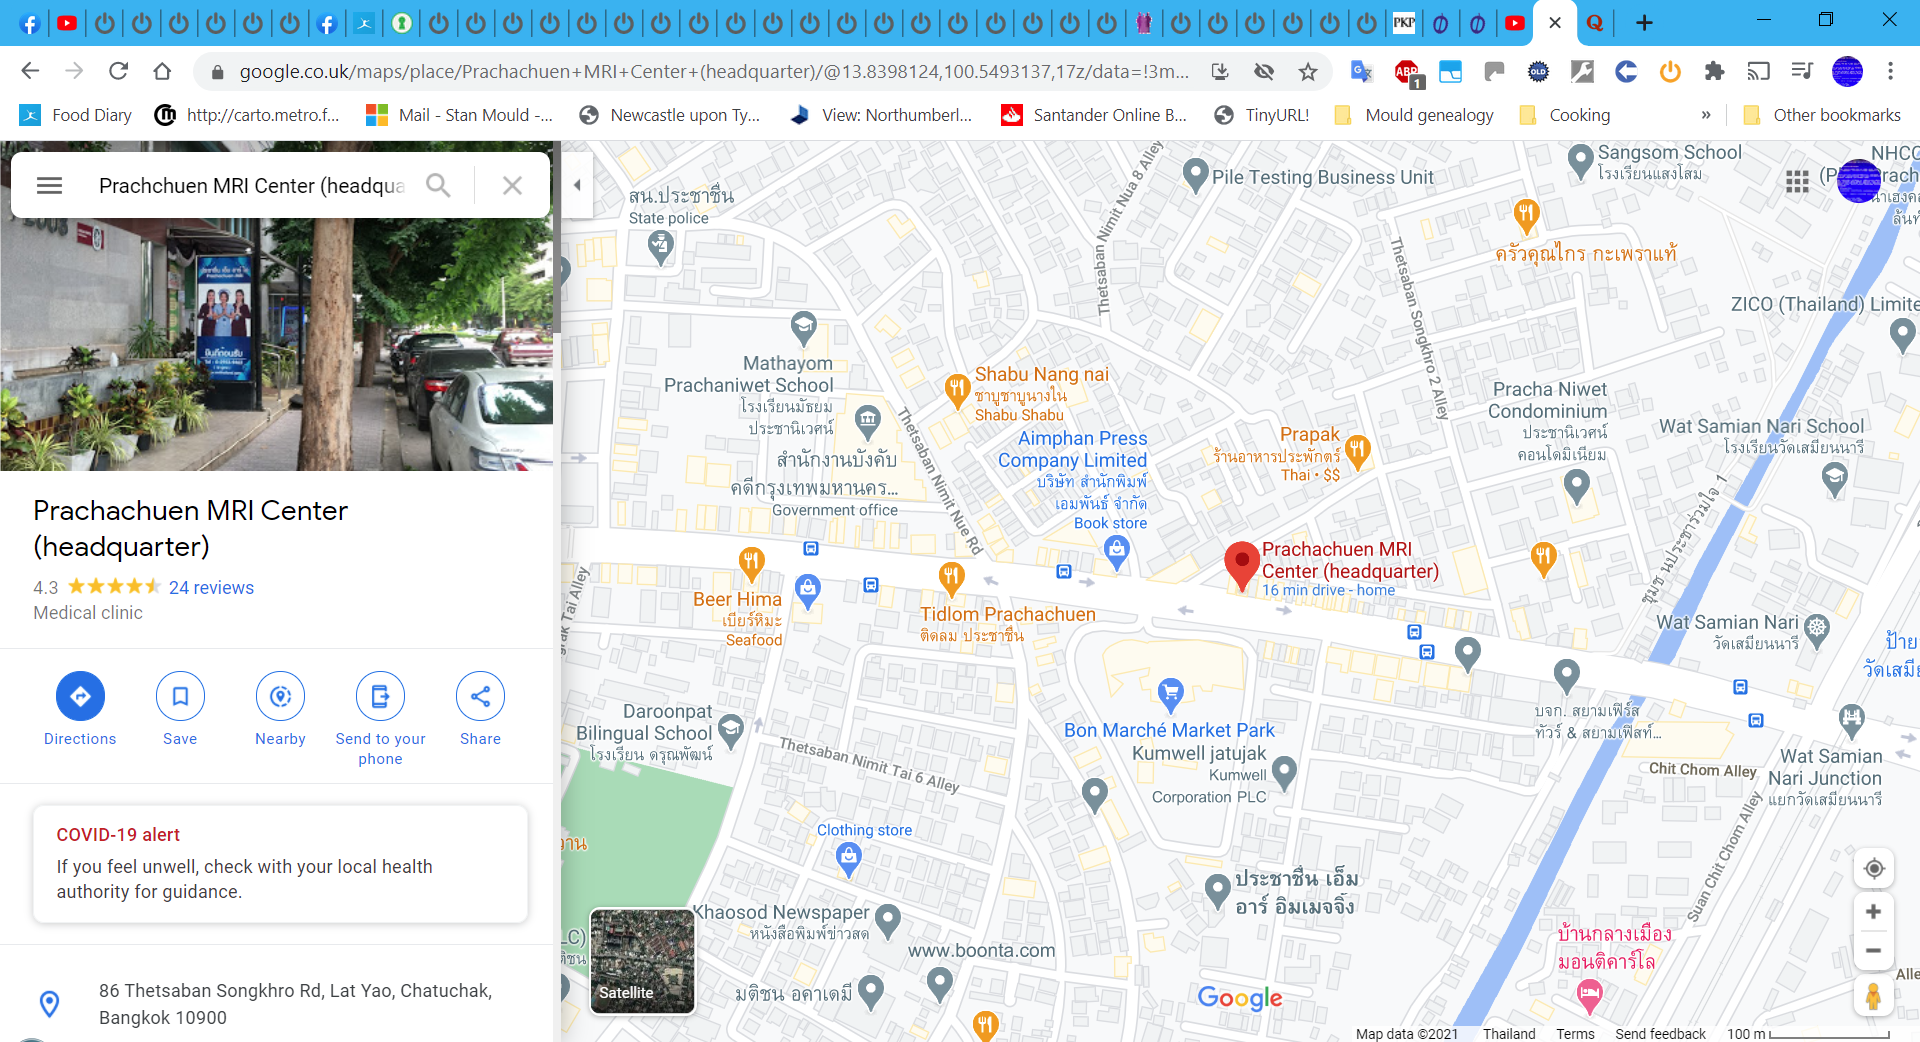Share this place icon
The image size is (1920, 1042).
pos(480,696)
